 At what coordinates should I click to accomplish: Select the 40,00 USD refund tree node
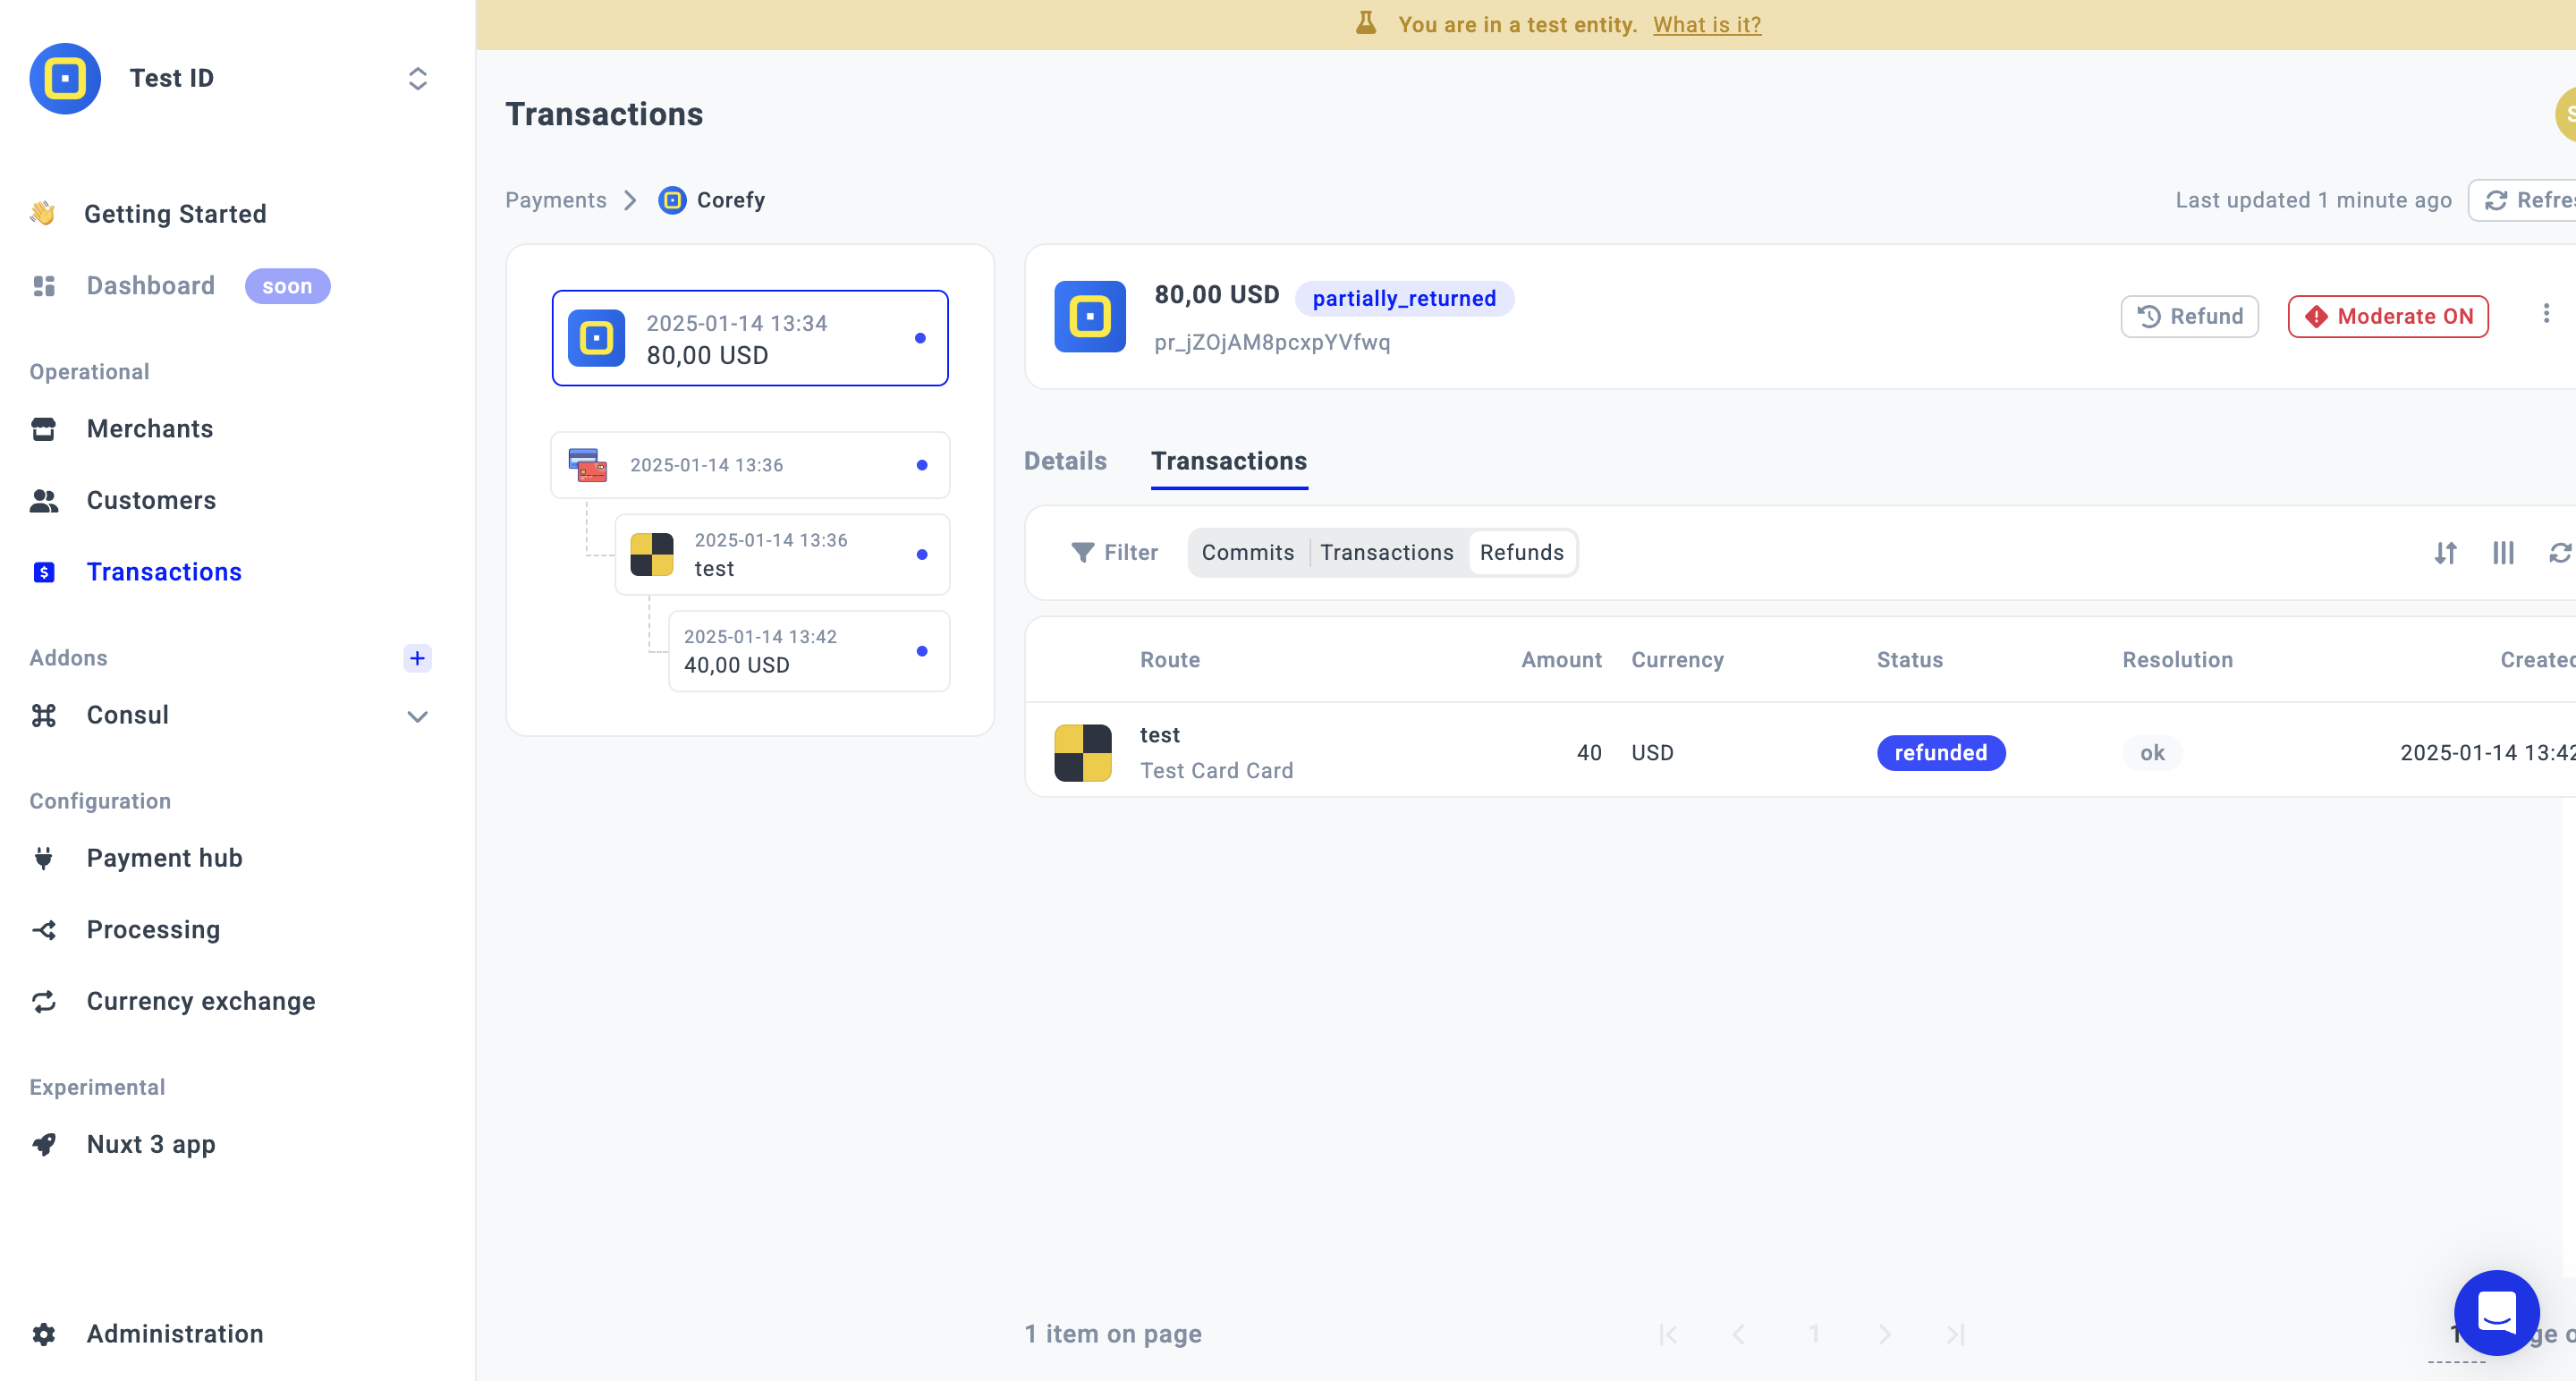click(x=808, y=651)
